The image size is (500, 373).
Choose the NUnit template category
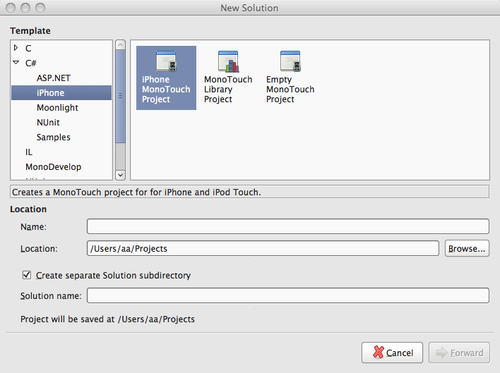point(48,122)
